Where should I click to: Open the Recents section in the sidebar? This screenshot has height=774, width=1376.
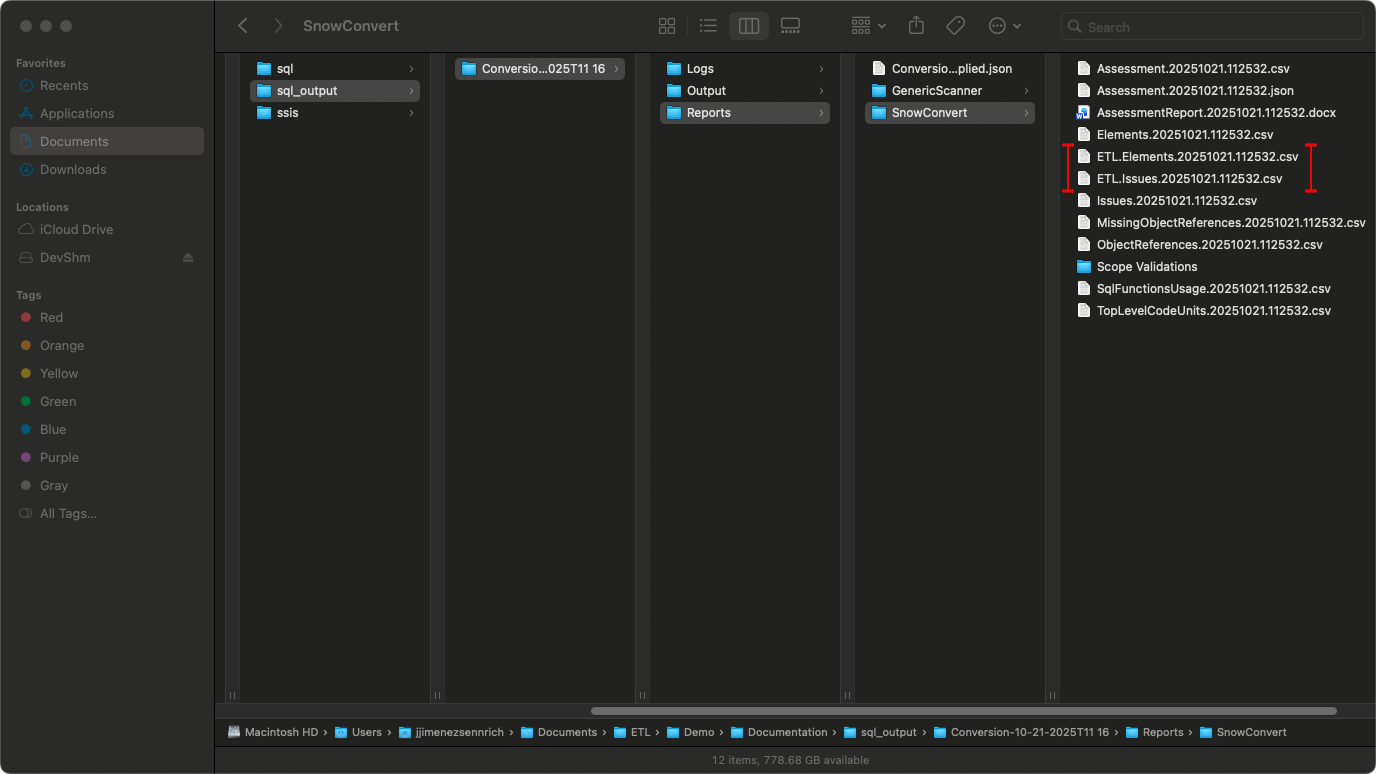point(67,85)
